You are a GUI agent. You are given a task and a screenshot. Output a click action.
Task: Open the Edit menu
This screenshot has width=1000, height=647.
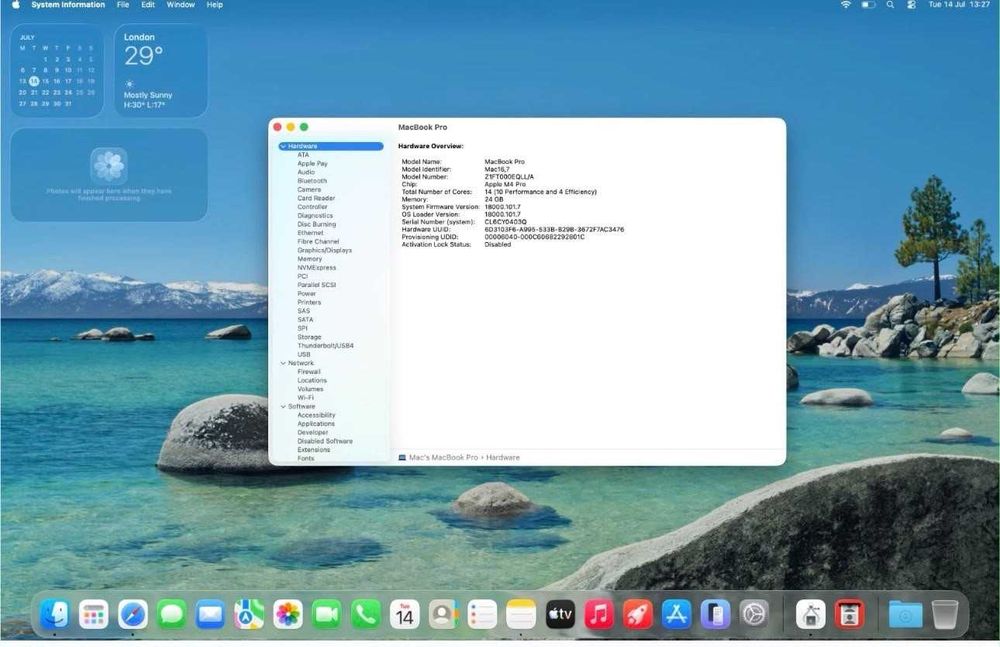coord(148,4)
